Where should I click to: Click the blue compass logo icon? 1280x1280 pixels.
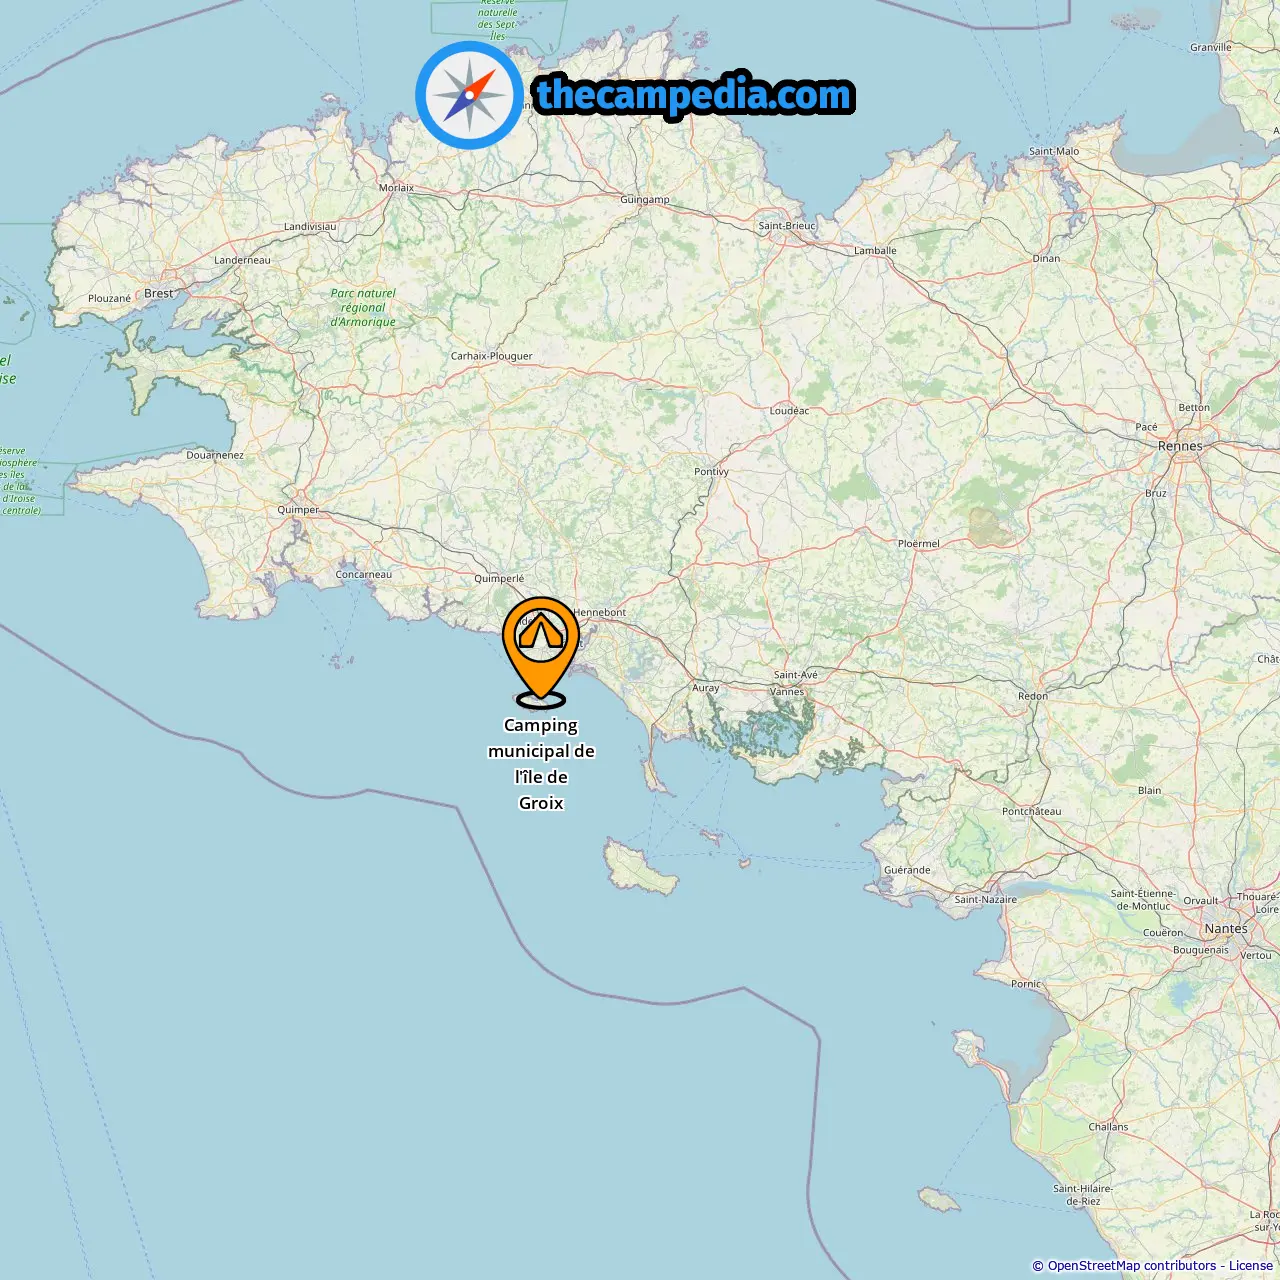469,96
